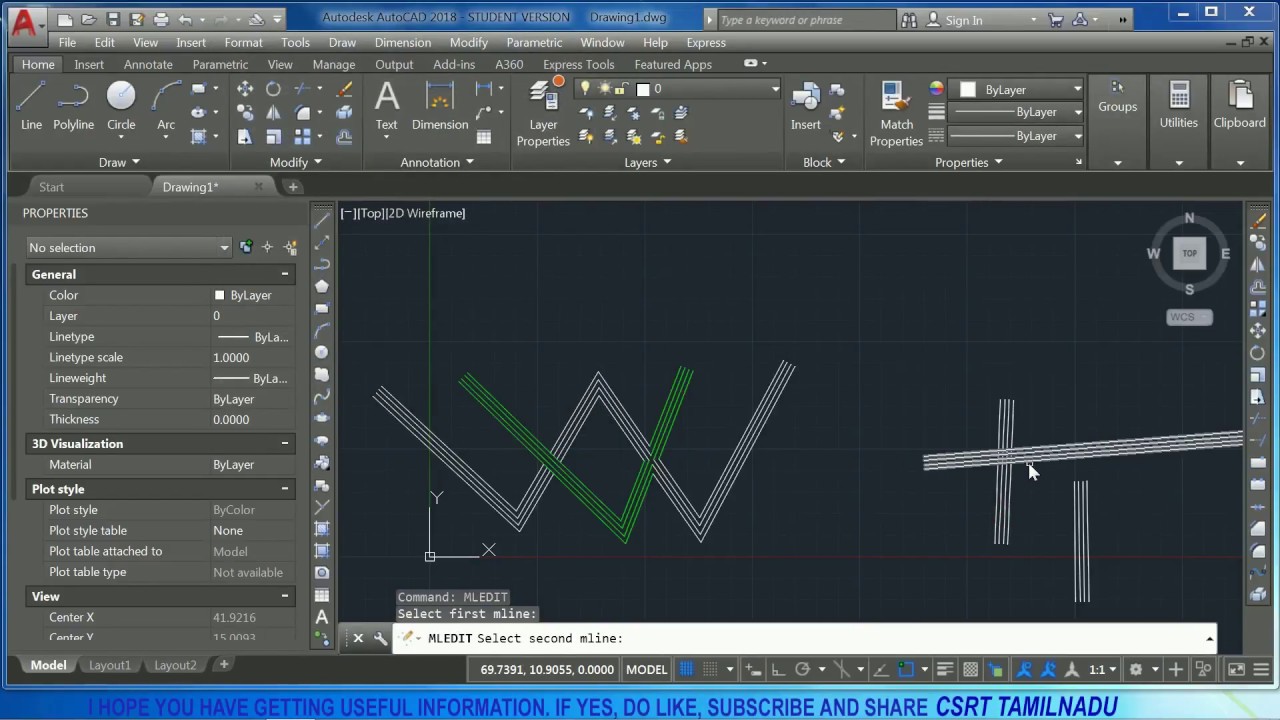Click the Scale tool icon
Image resolution: width=1280 pixels, height=720 pixels.
[x=273, y=137]
